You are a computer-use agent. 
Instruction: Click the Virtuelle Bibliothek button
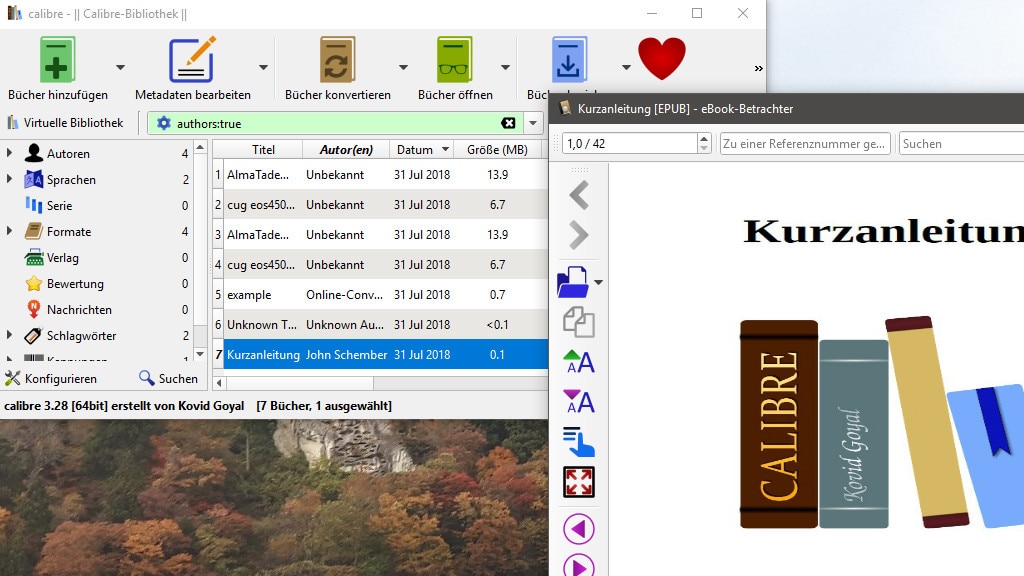(x=66, y=123)
